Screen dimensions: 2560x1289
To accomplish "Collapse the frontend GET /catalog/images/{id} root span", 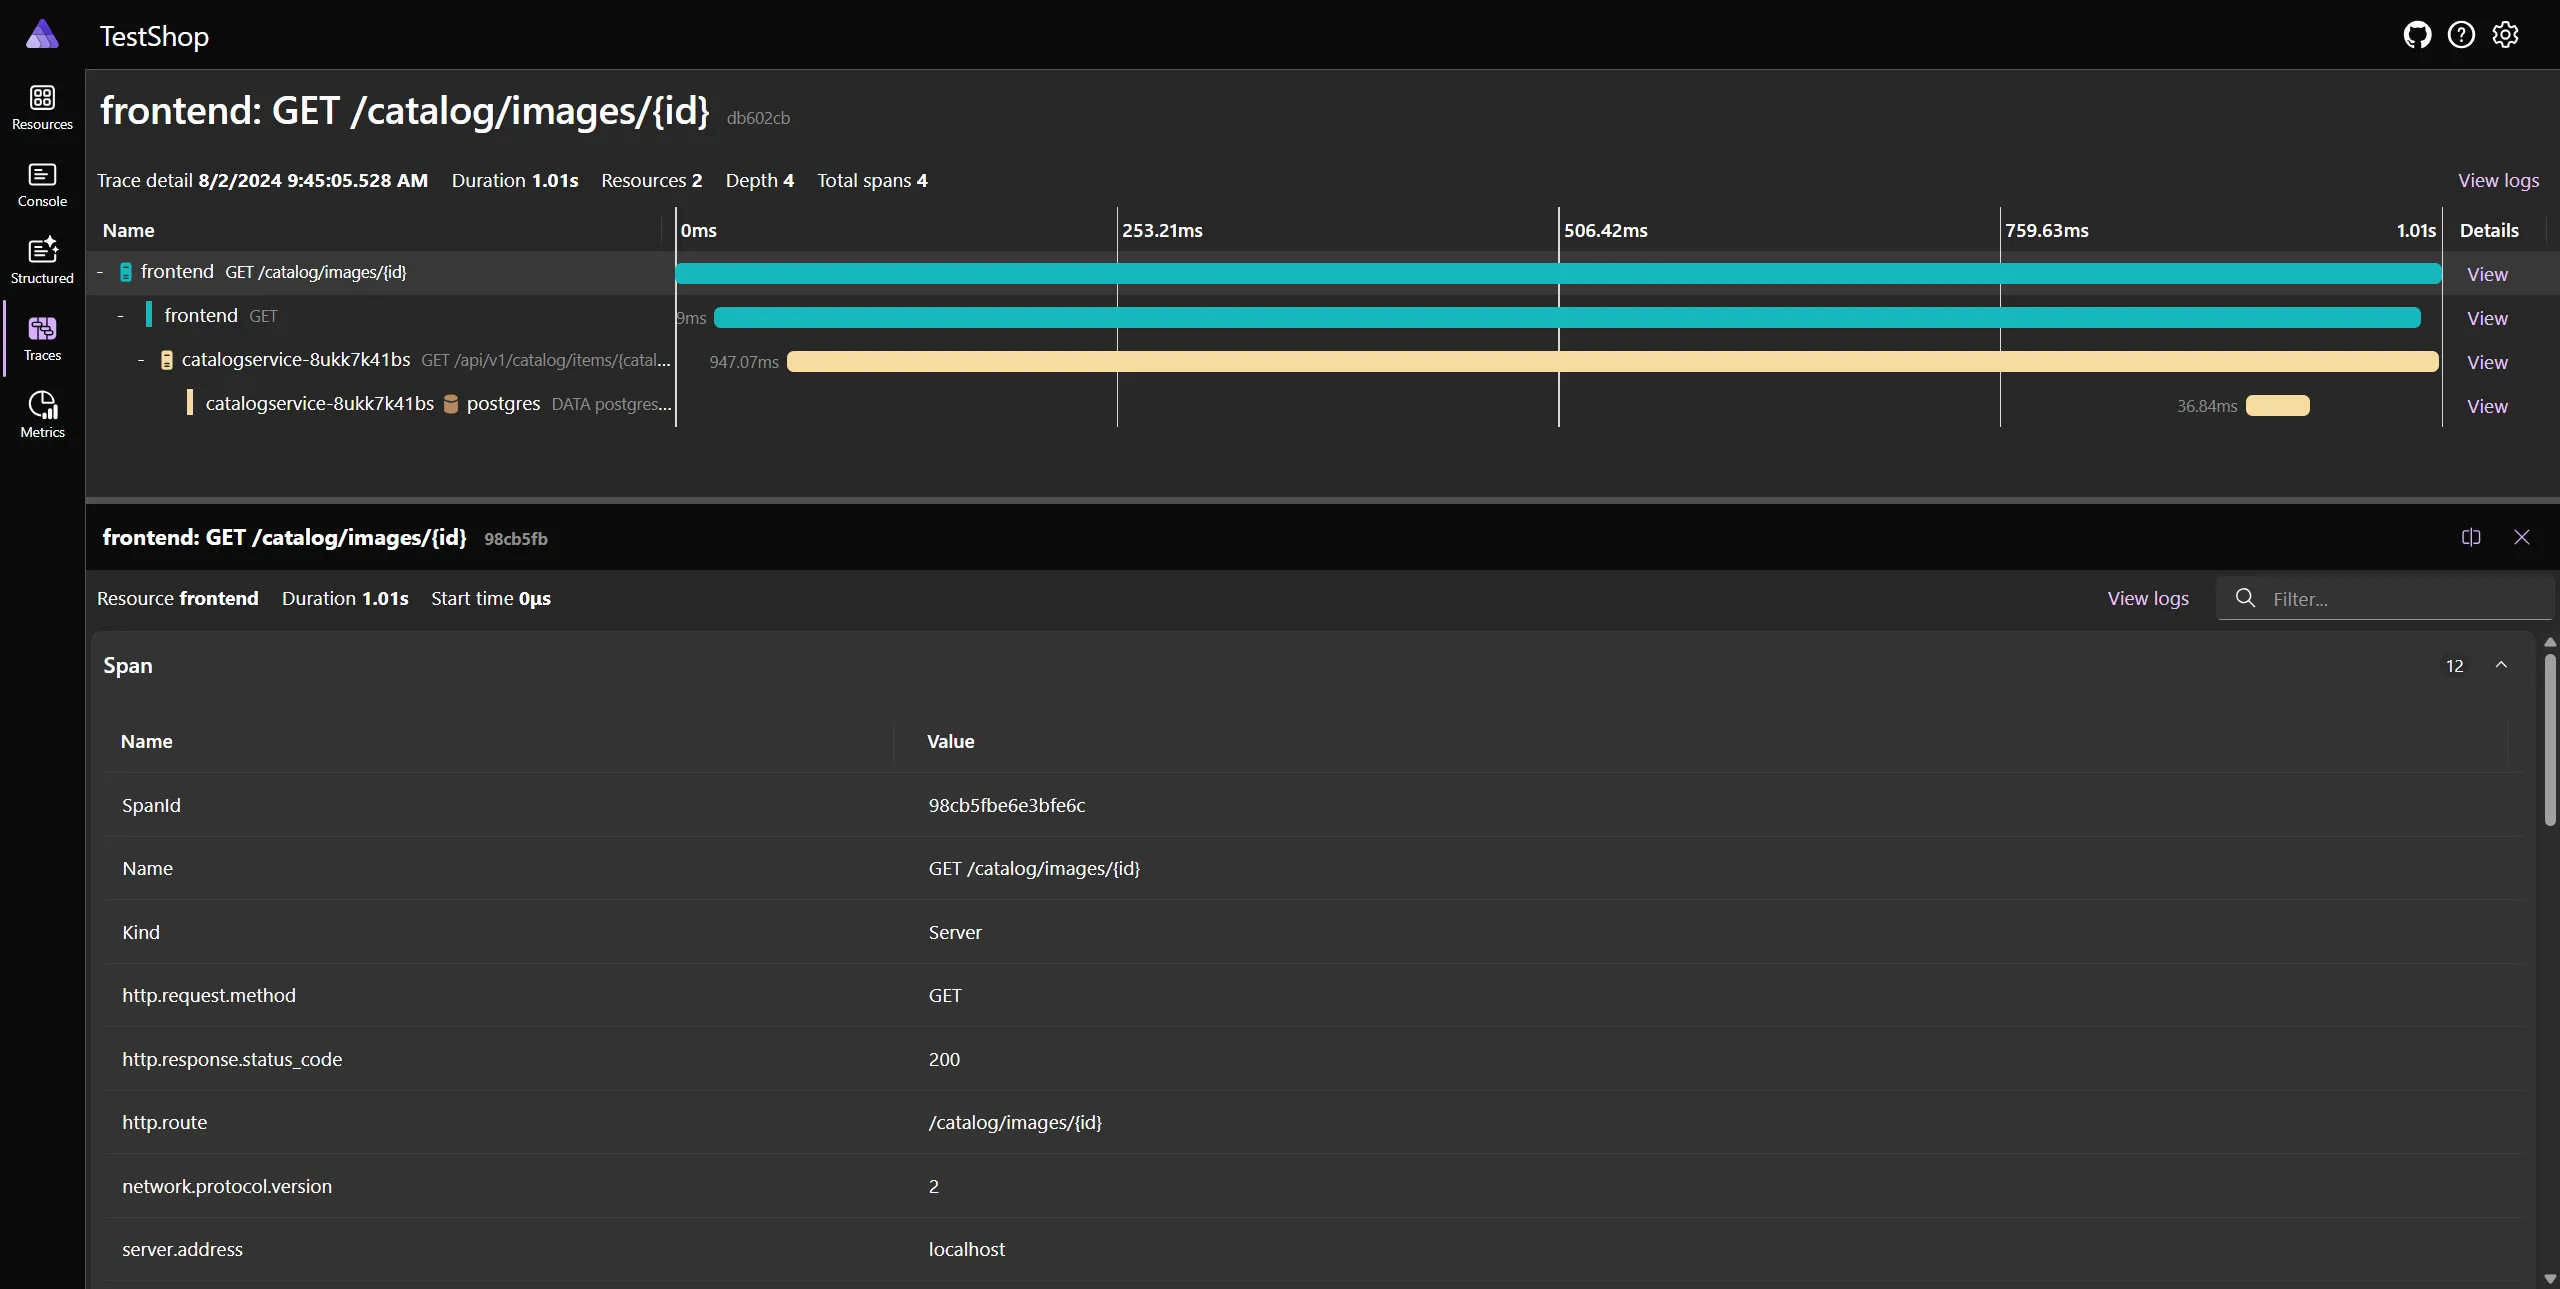I will tap(101, 271).
